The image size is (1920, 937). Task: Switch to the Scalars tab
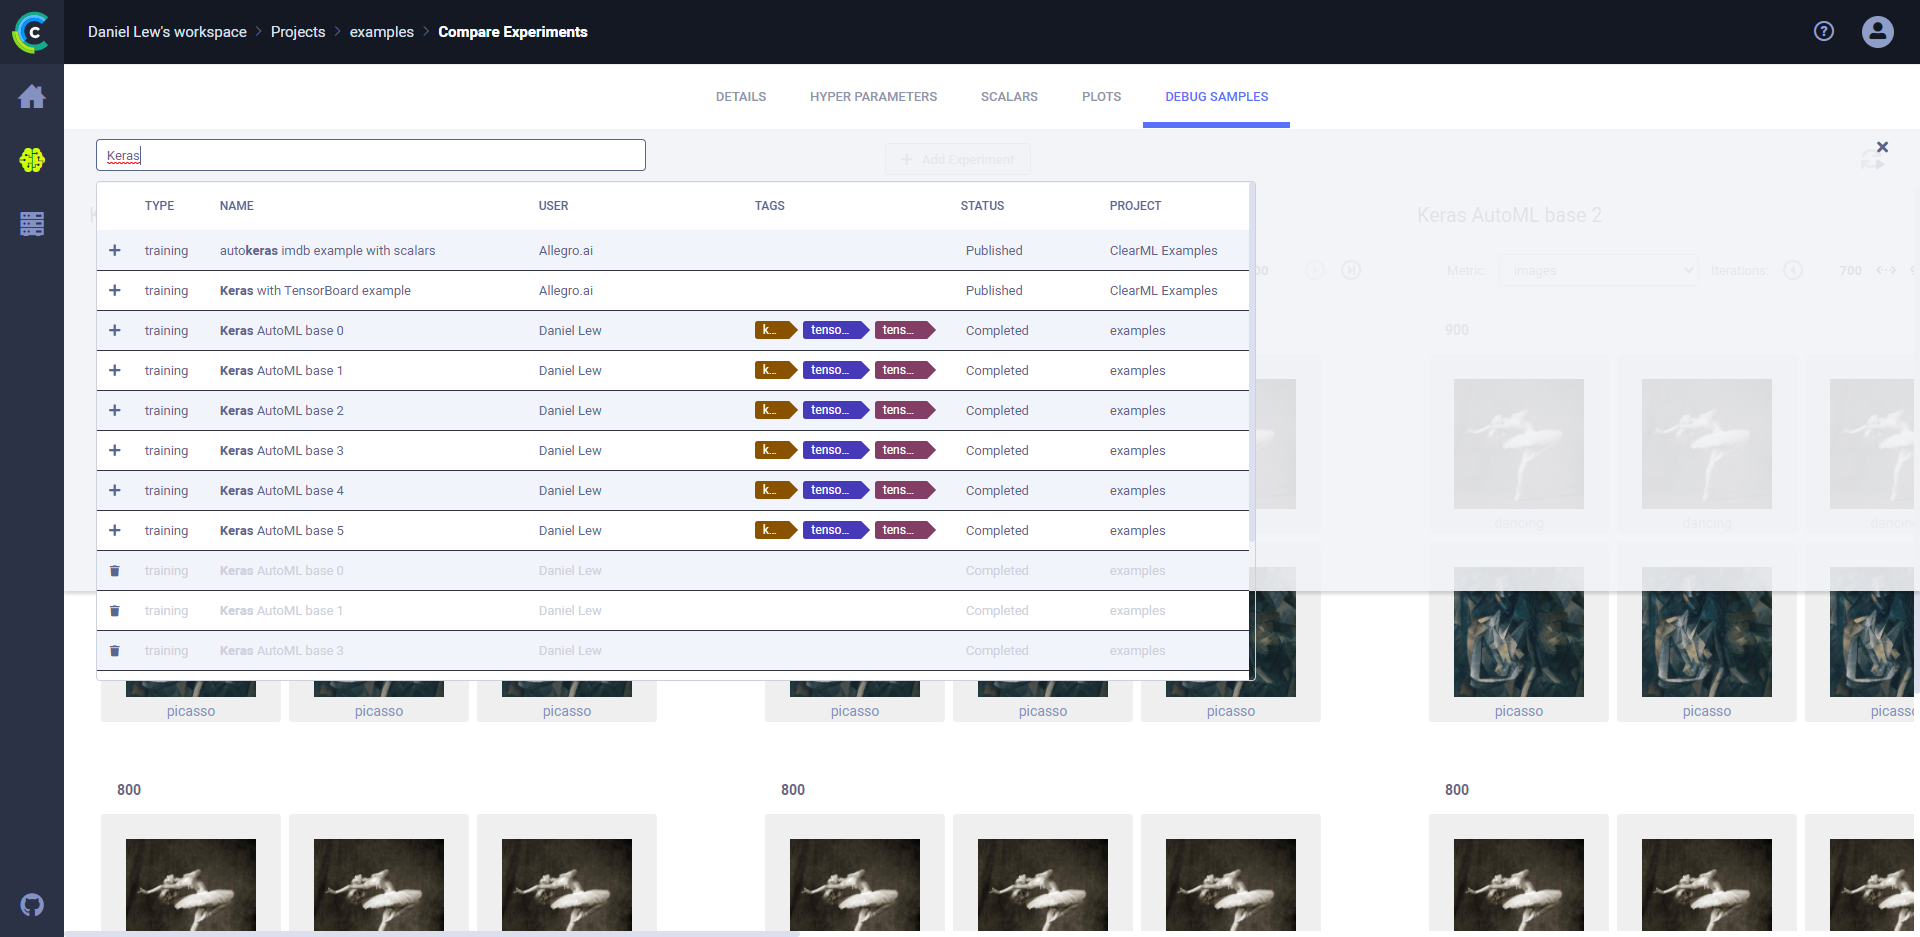click(x=1008, y=97)
